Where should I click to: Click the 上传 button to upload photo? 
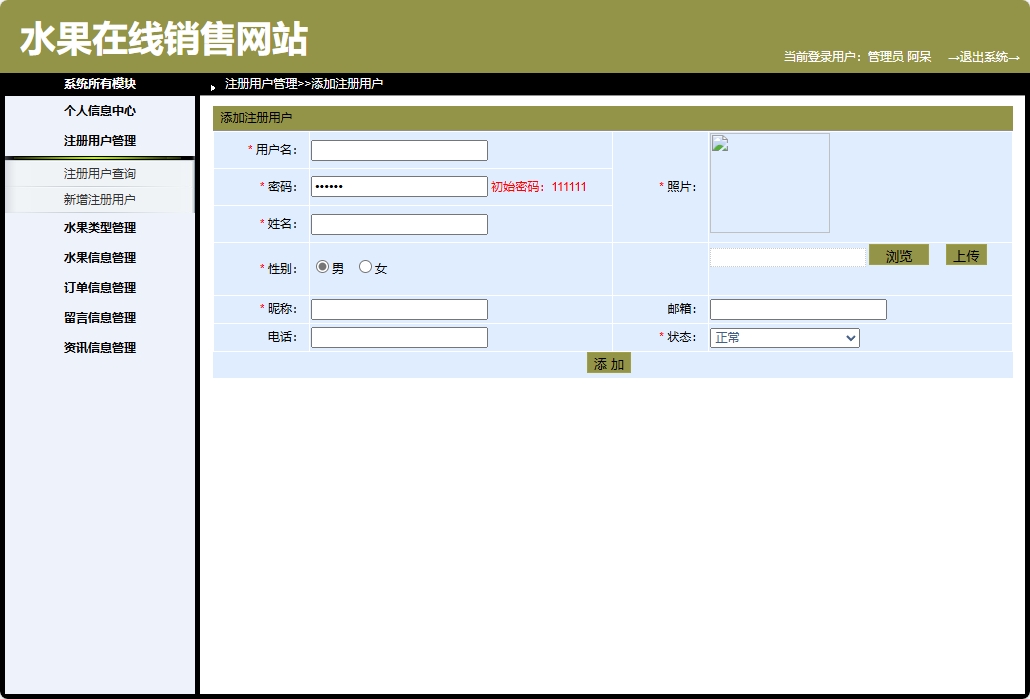click(x=965, y=255)
